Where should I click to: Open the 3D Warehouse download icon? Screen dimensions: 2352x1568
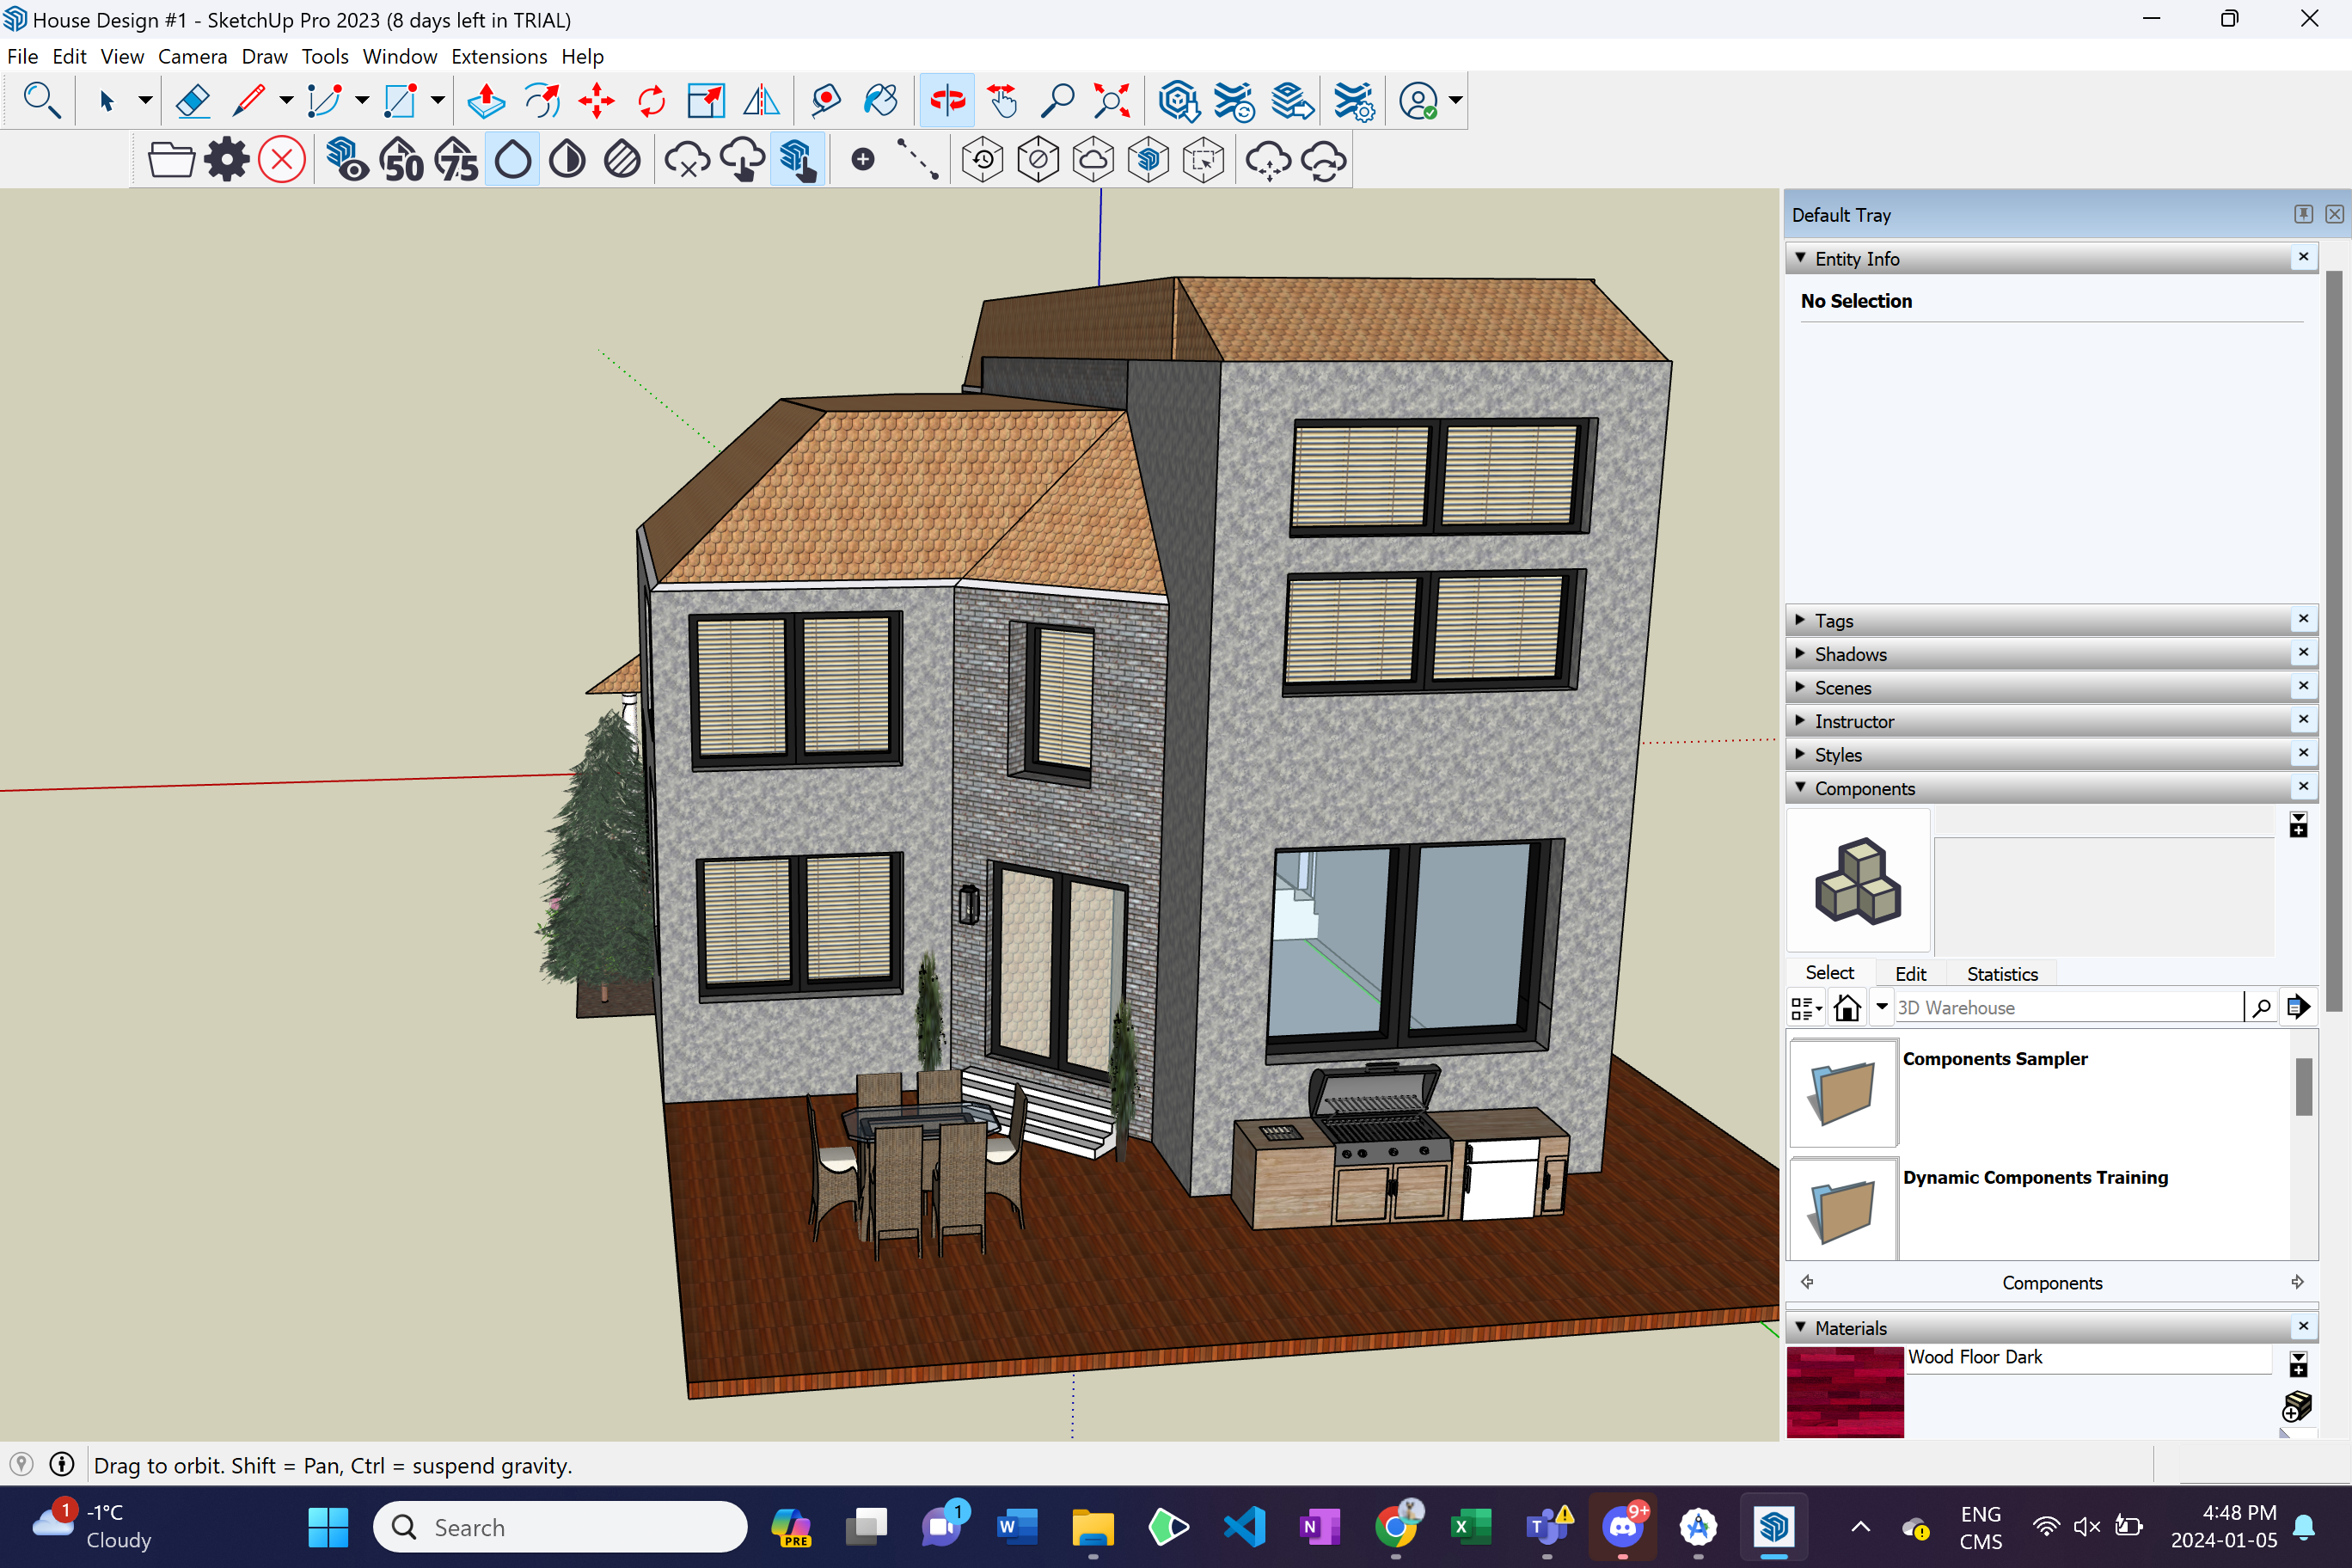pyautogui.click(x=1179, y=101)
